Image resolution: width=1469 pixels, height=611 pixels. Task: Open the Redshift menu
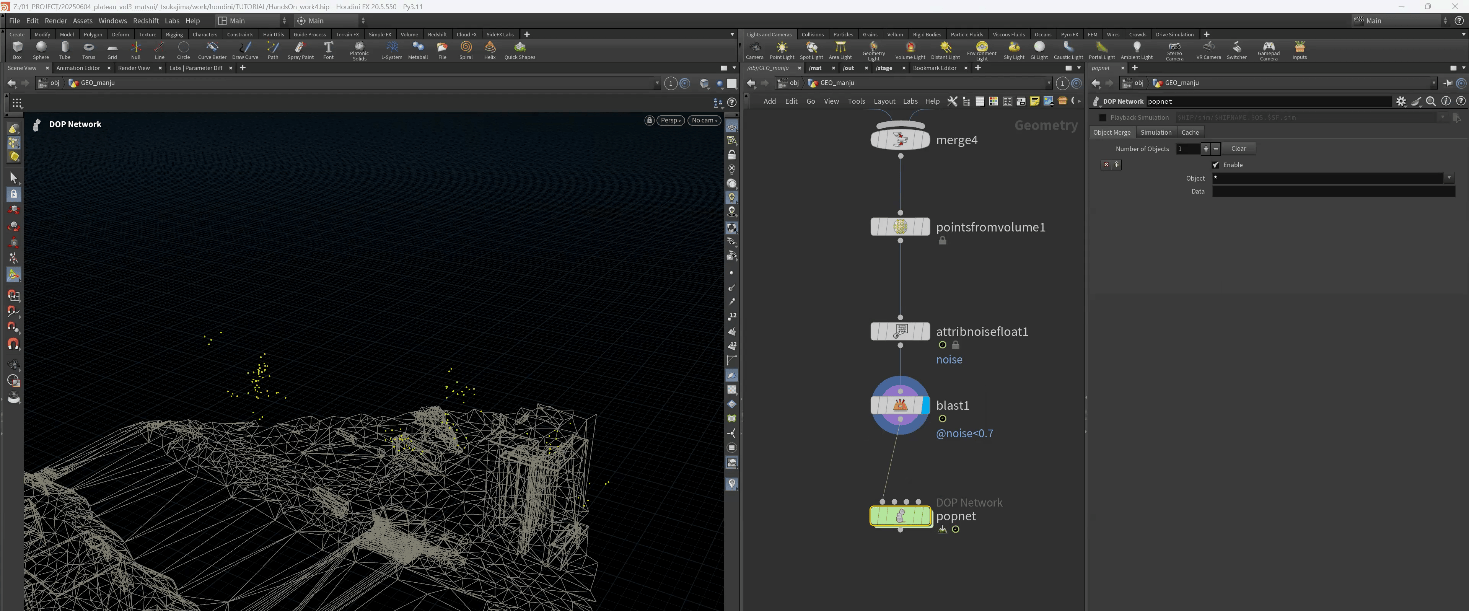coord(146,20)
